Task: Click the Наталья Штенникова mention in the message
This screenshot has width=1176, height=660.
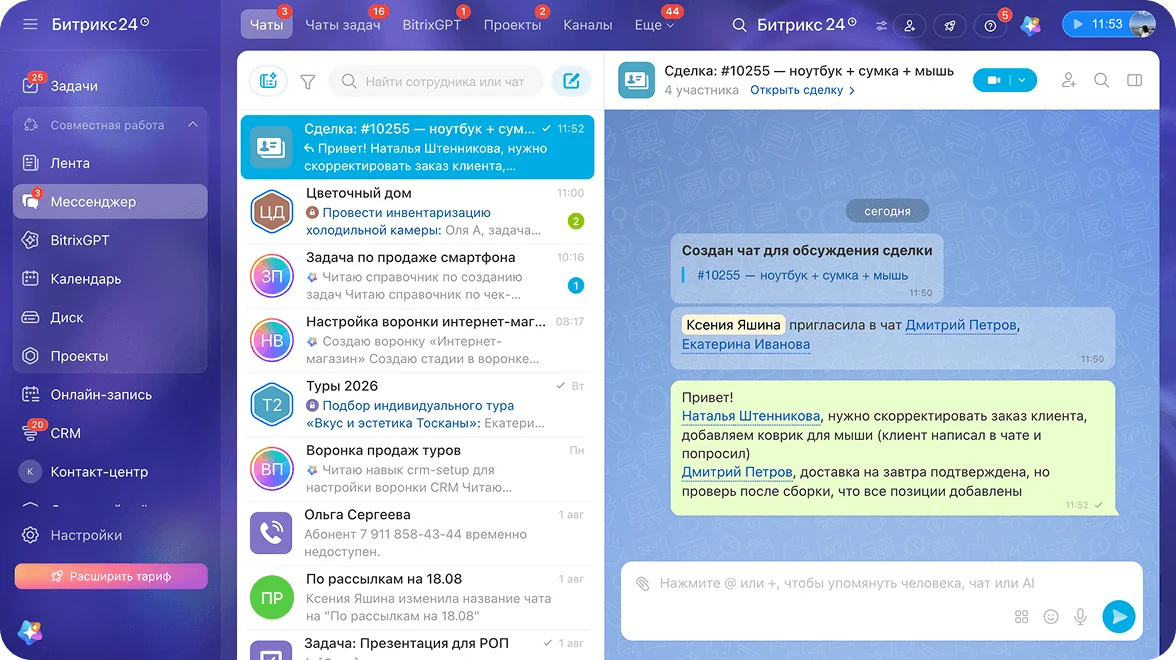Action: coord(751,416)
